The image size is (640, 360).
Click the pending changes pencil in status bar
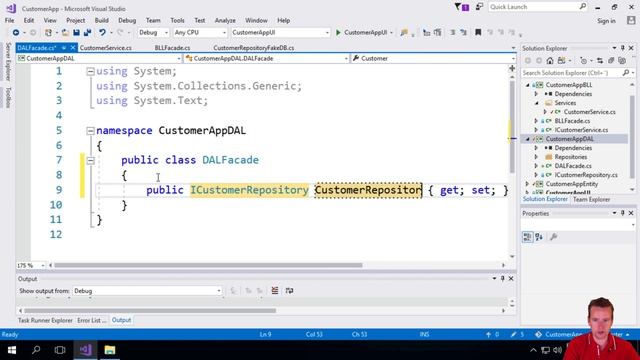513,334
